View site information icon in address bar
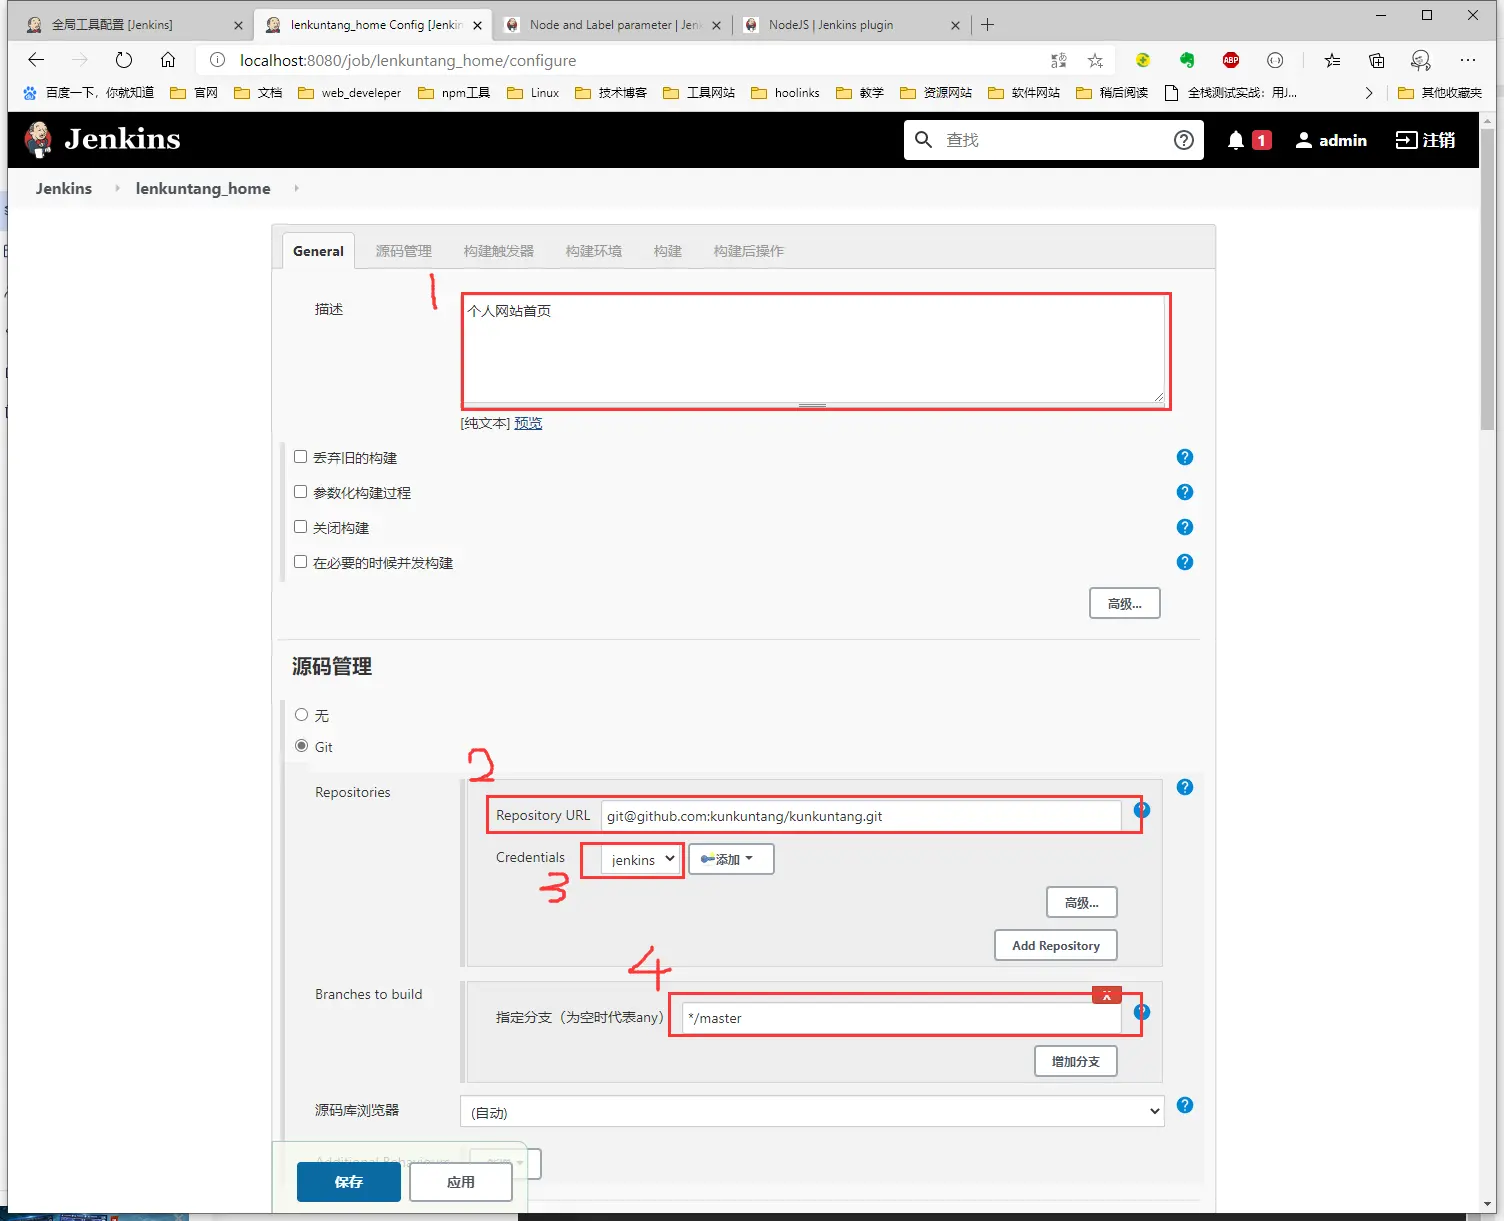 tap(217, 60)
